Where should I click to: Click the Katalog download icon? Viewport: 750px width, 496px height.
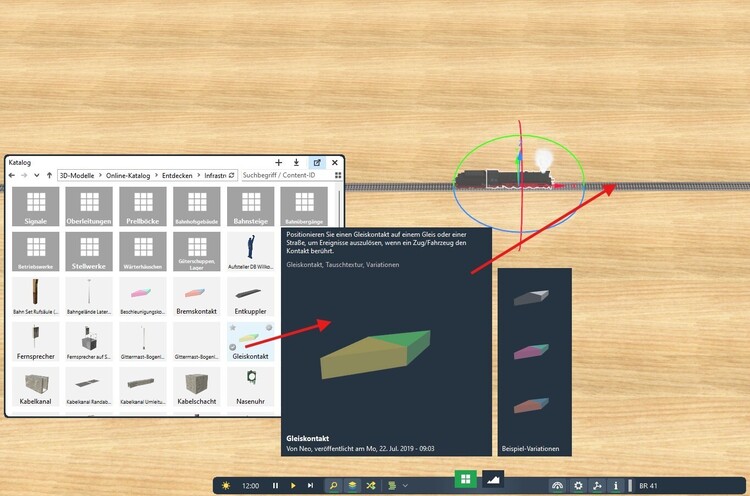pyautogui.click(x=297, y=163)
